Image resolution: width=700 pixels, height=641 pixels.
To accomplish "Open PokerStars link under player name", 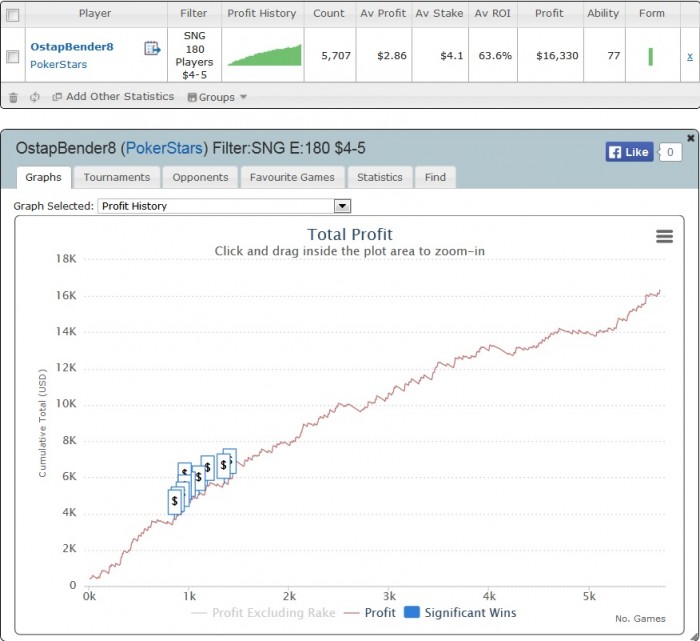I will 58,64.
